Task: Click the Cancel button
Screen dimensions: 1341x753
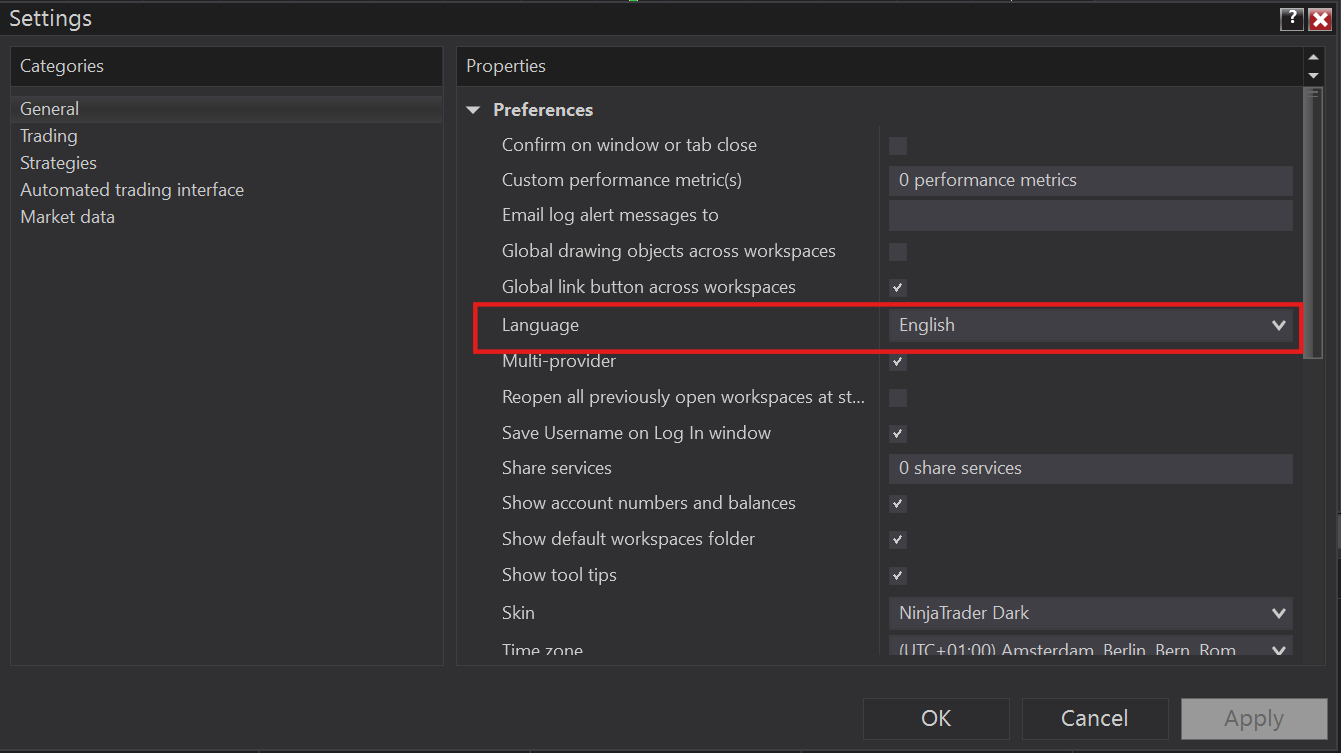Action: pos(1094,718)
